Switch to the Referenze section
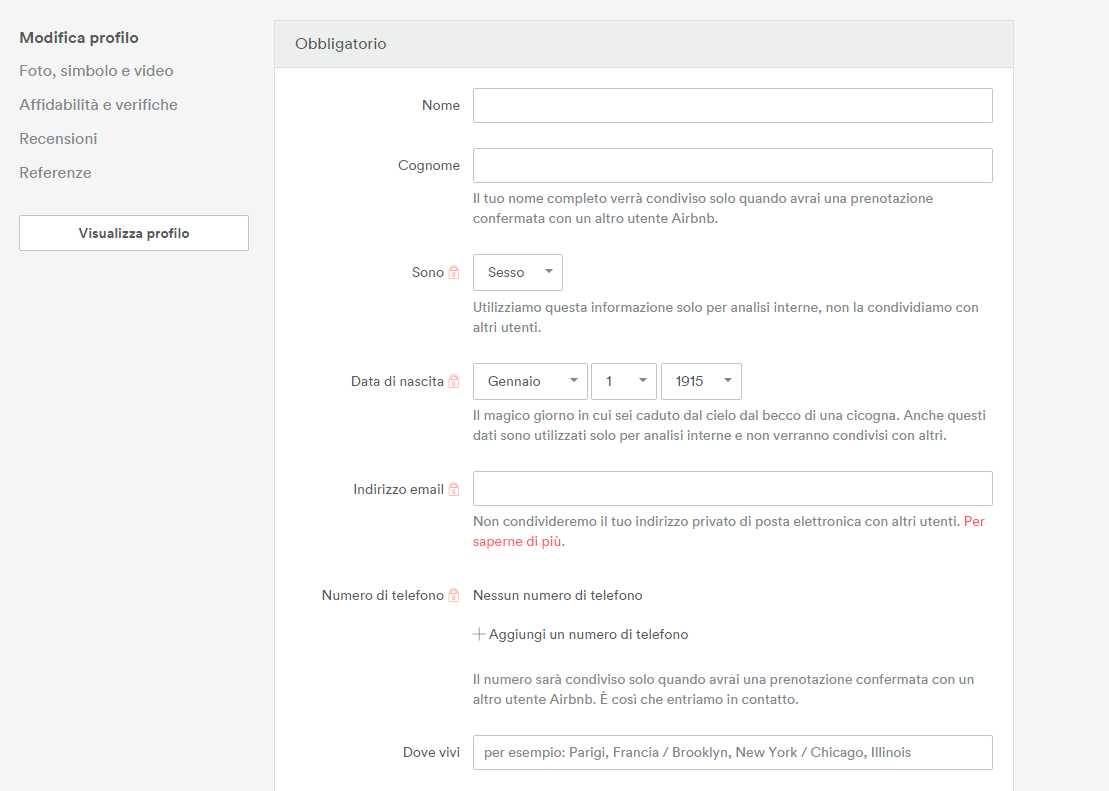Viewport: 1109px width, 791px height. (55, 173)
